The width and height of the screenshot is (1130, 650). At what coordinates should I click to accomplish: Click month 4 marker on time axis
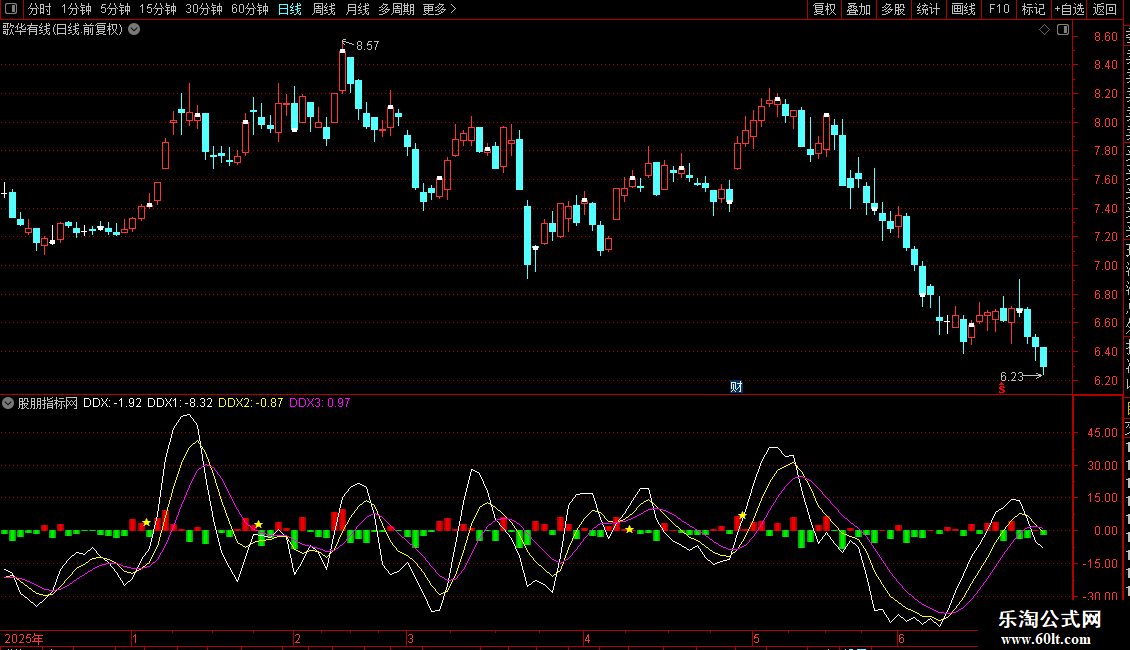tap(587, 638)
